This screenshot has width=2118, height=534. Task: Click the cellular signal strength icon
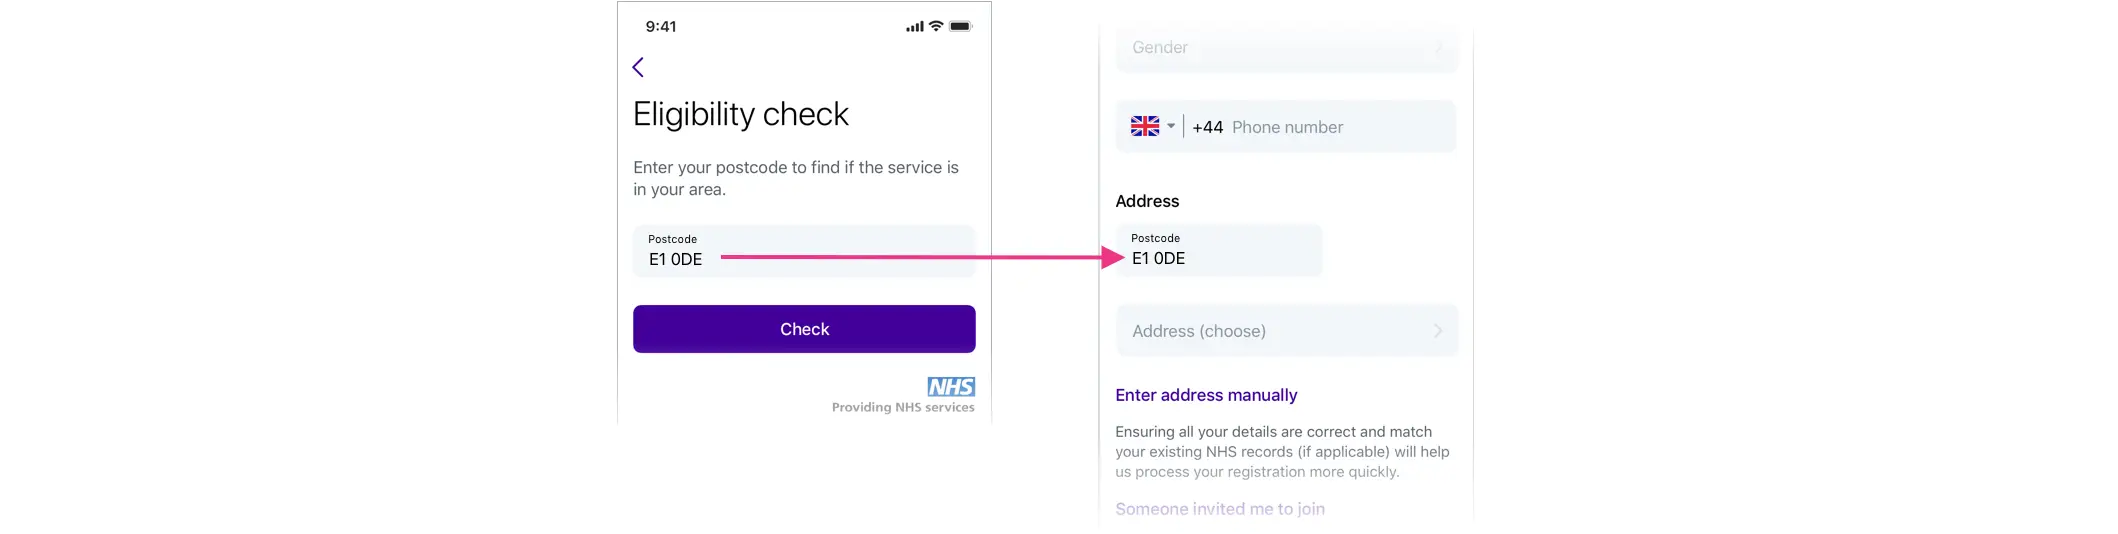[x=914, y=27]
